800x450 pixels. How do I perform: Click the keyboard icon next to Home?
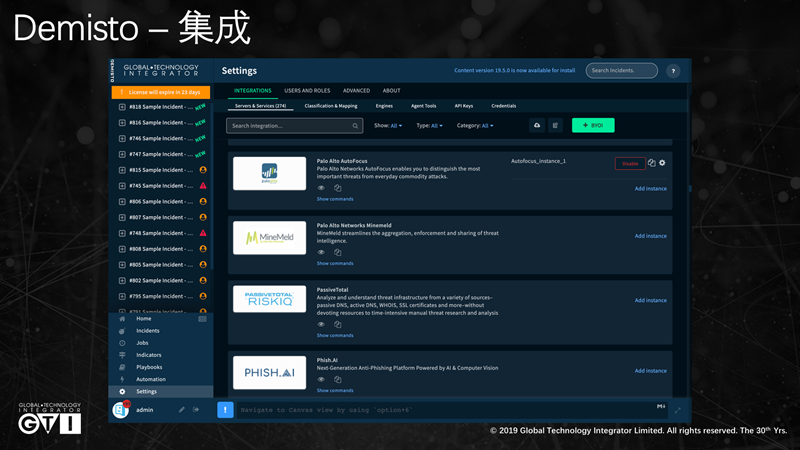(x=202, y=319)
